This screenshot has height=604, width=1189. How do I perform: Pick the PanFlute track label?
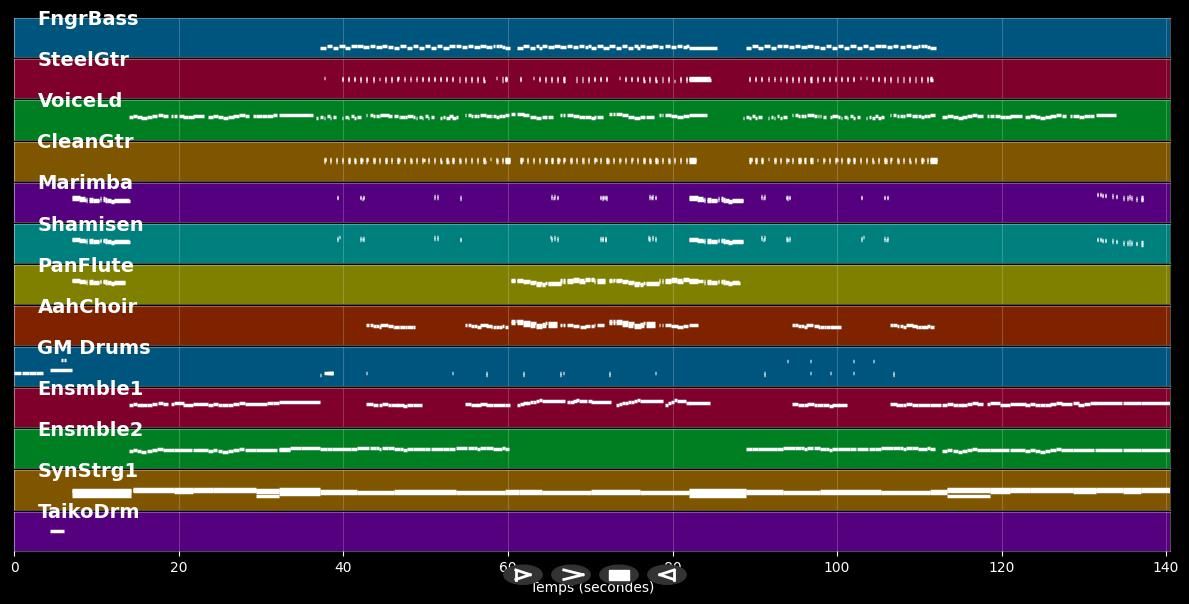point(85,266)
